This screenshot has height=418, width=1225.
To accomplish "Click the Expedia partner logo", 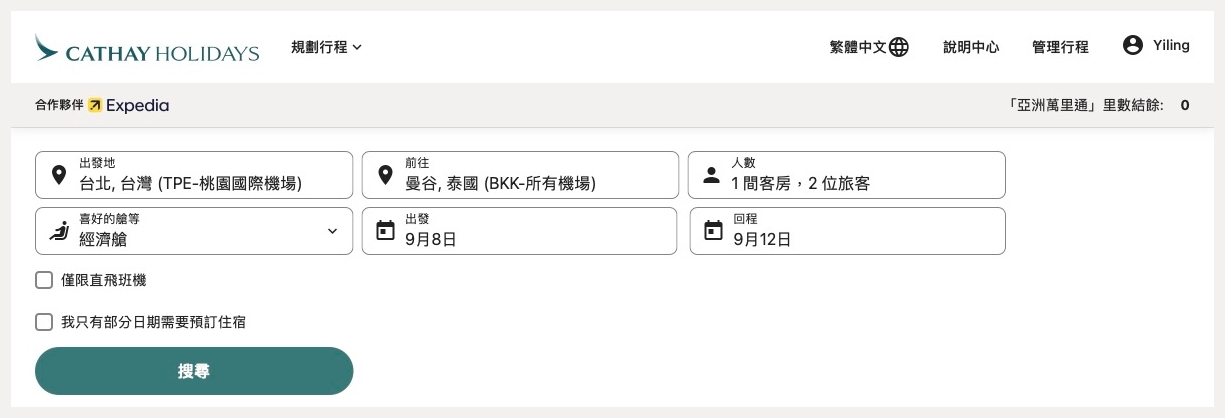I will click(x=128, y=105).
